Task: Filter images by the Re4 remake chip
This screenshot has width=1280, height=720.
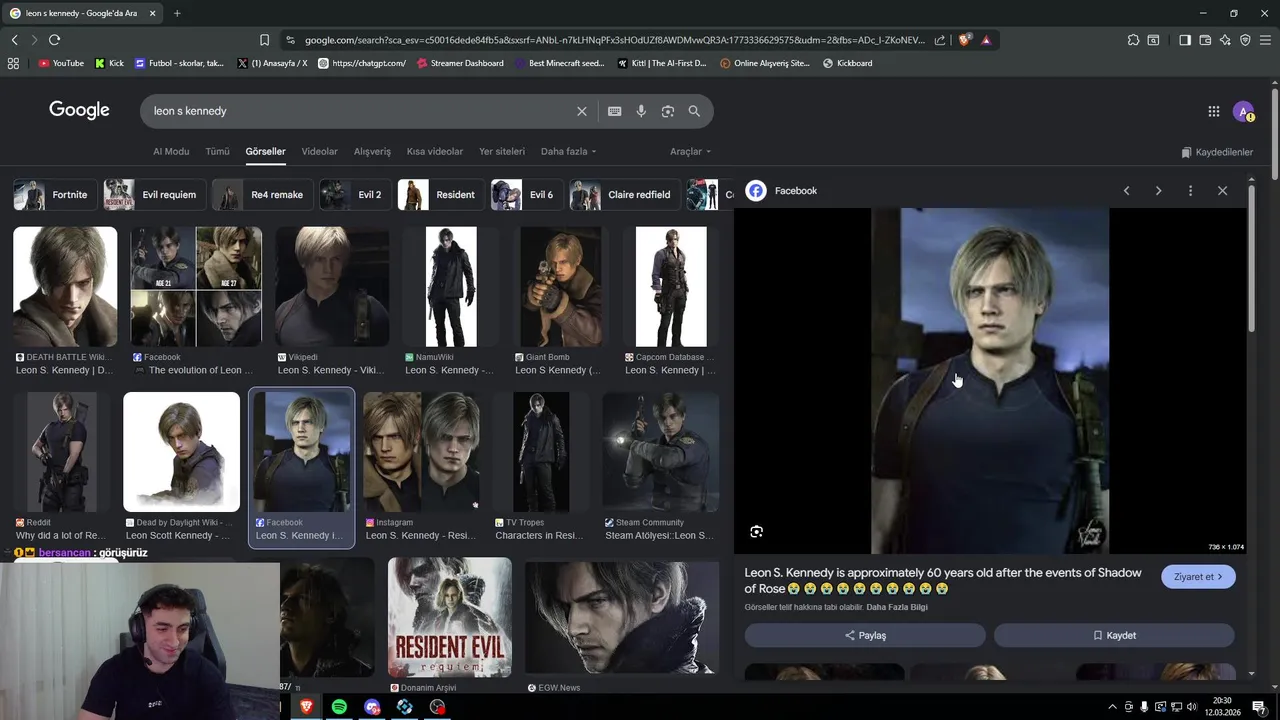Action: pos(263,195)
